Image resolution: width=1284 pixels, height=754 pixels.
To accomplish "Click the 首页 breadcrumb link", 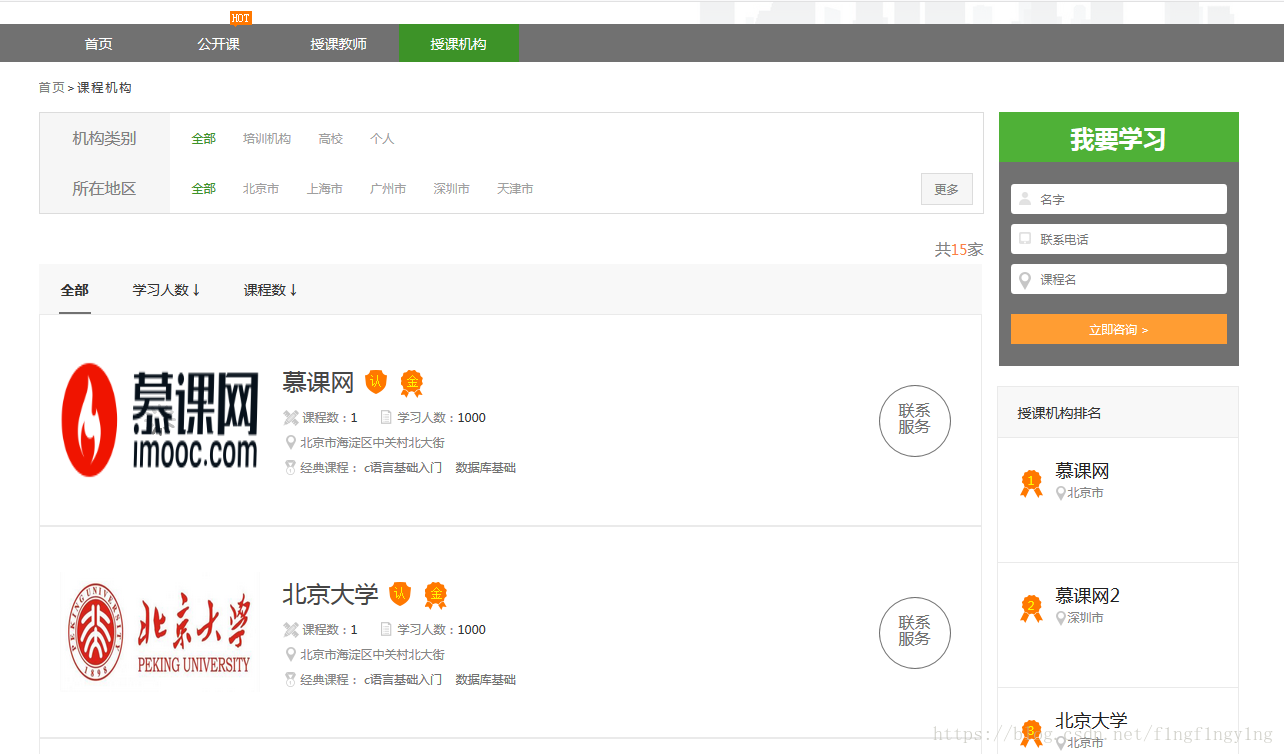I will (x=51, y=88).
